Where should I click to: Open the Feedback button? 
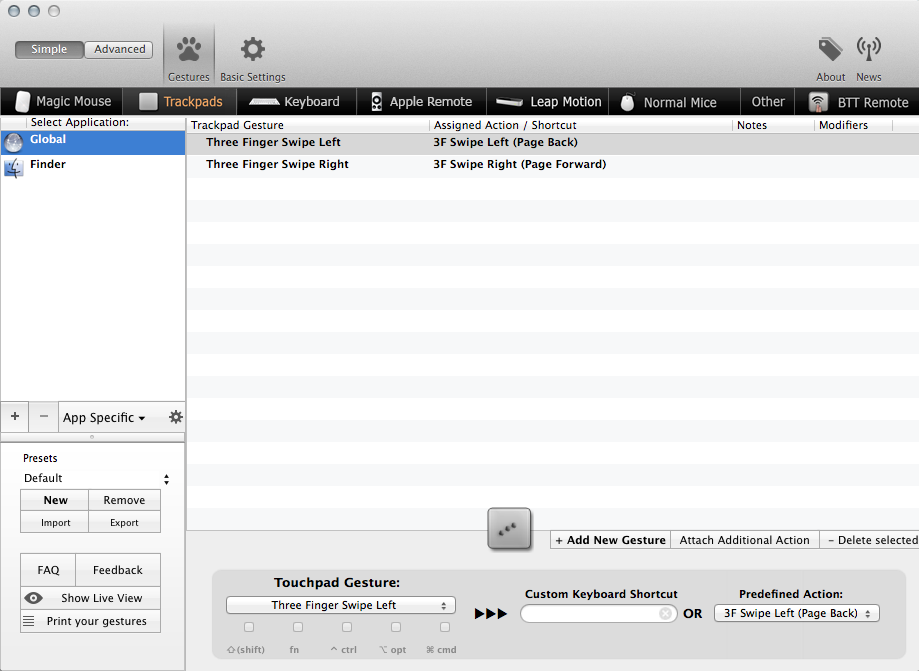[x=118, y=570]
